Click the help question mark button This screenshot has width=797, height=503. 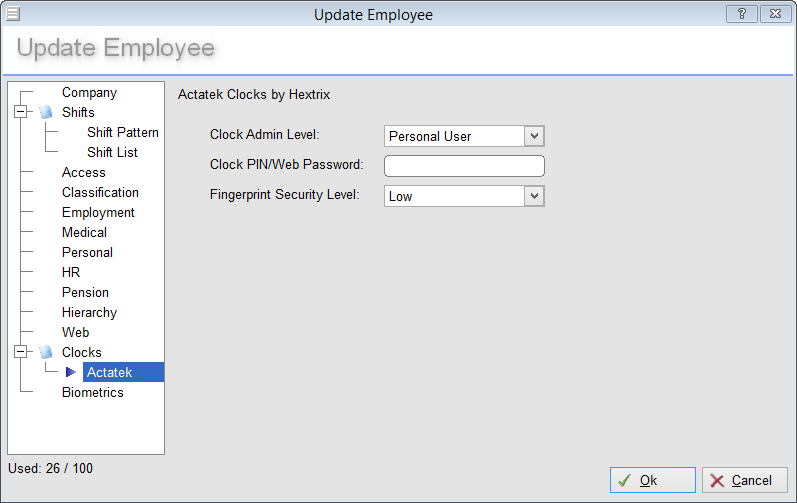point(742,14)
